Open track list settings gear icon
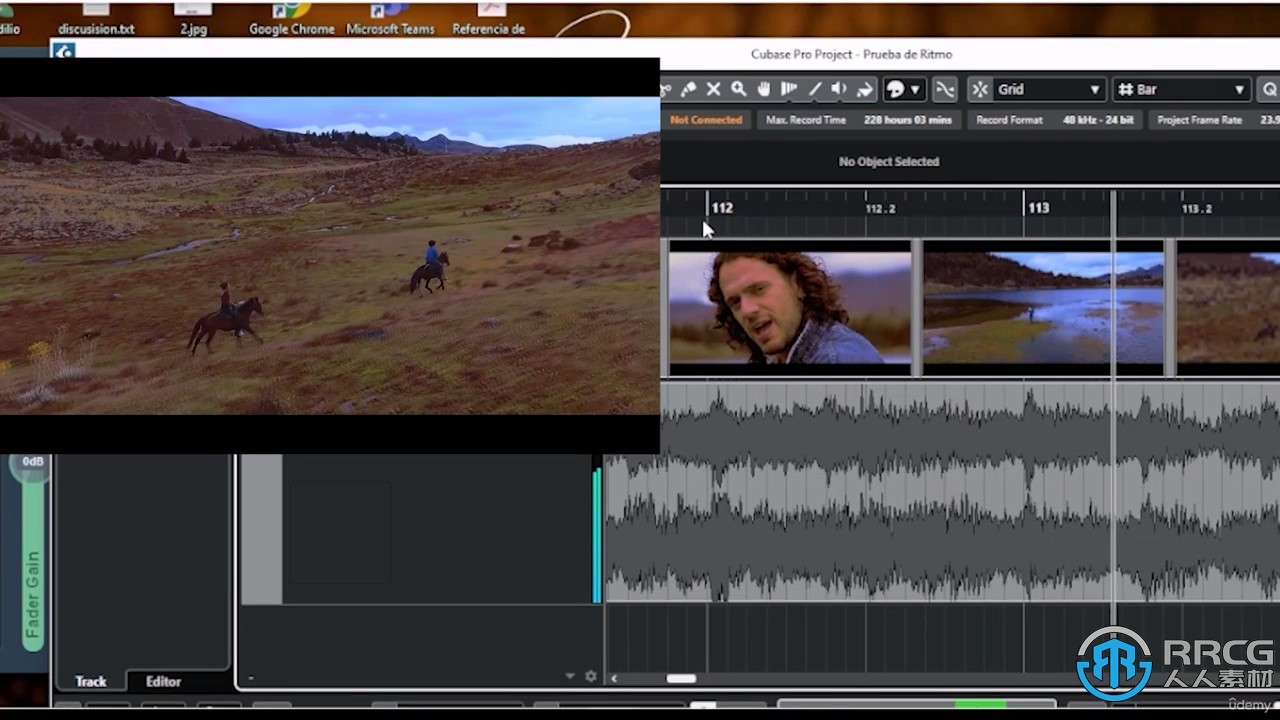Screen dimensions: 1280x720 [591, 676]
